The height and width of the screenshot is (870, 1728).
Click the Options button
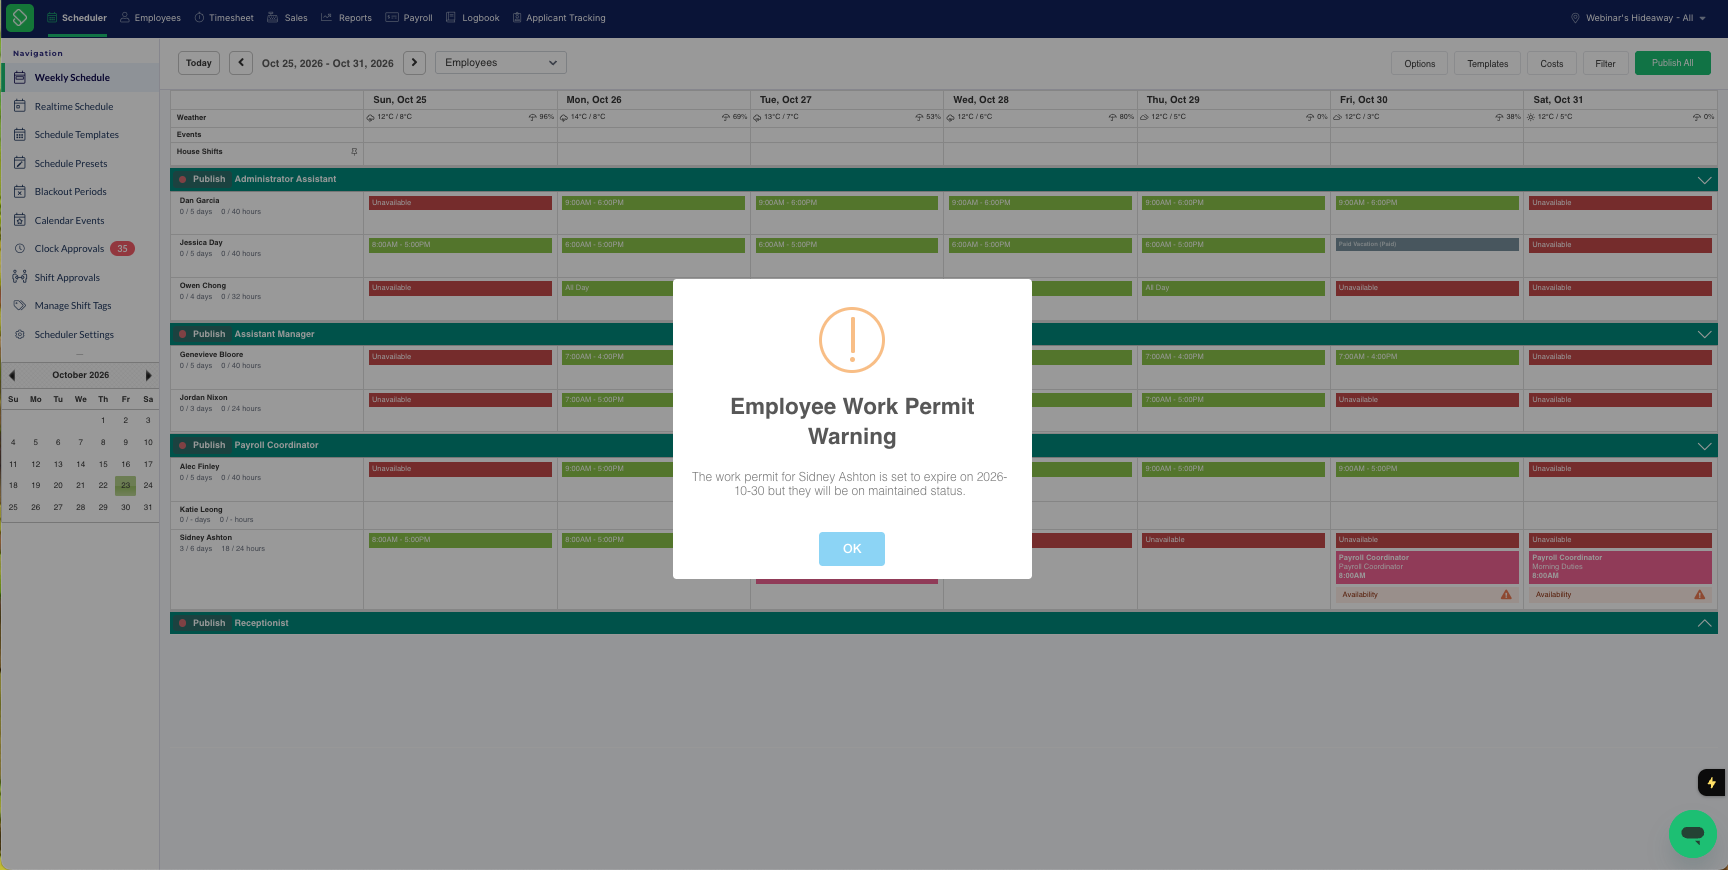tap(1419, 64)
